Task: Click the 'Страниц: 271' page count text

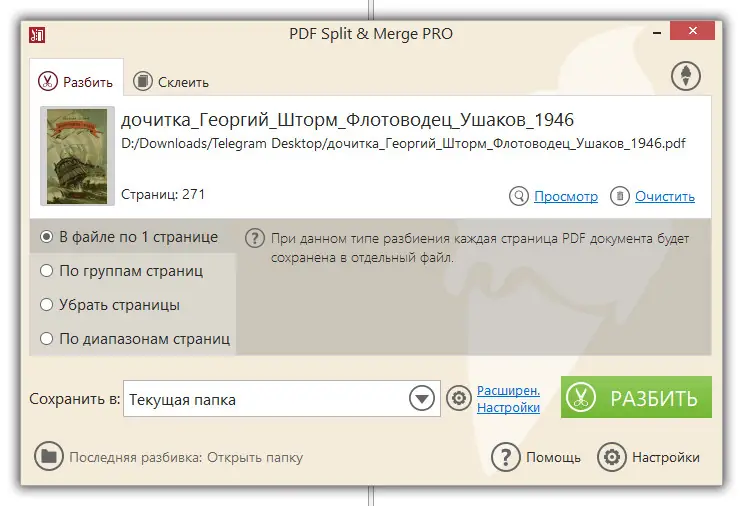Action: point(163,194)
